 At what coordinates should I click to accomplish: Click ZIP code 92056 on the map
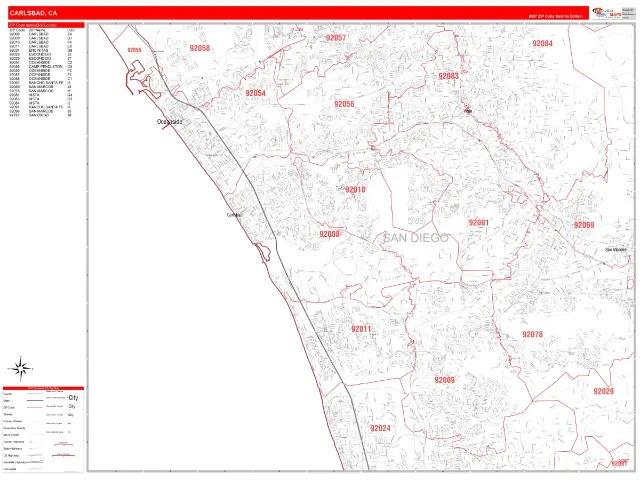(x=344, y=104)
